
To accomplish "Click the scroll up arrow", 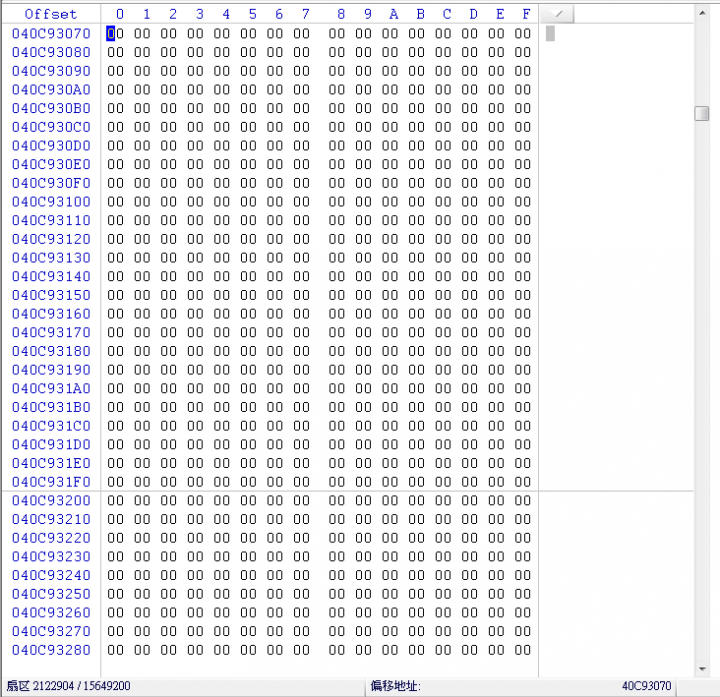I will click(x=702, y=13).
